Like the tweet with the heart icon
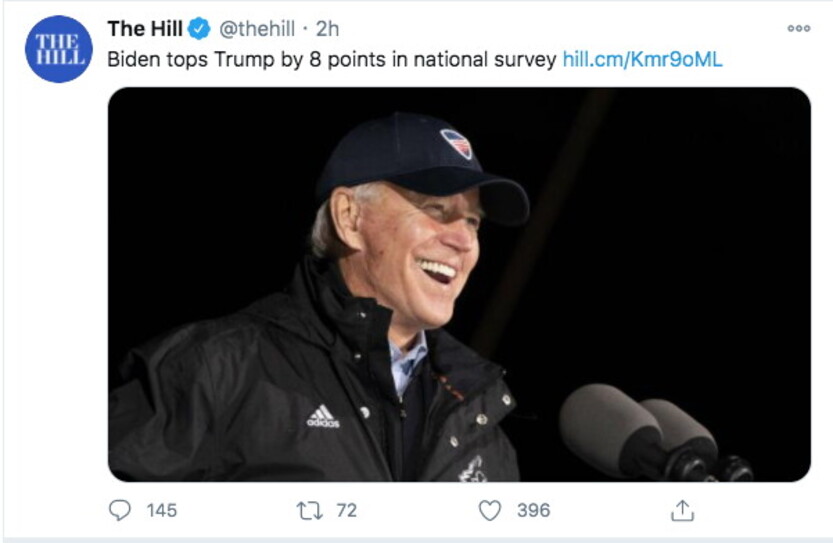 point(489,510)
